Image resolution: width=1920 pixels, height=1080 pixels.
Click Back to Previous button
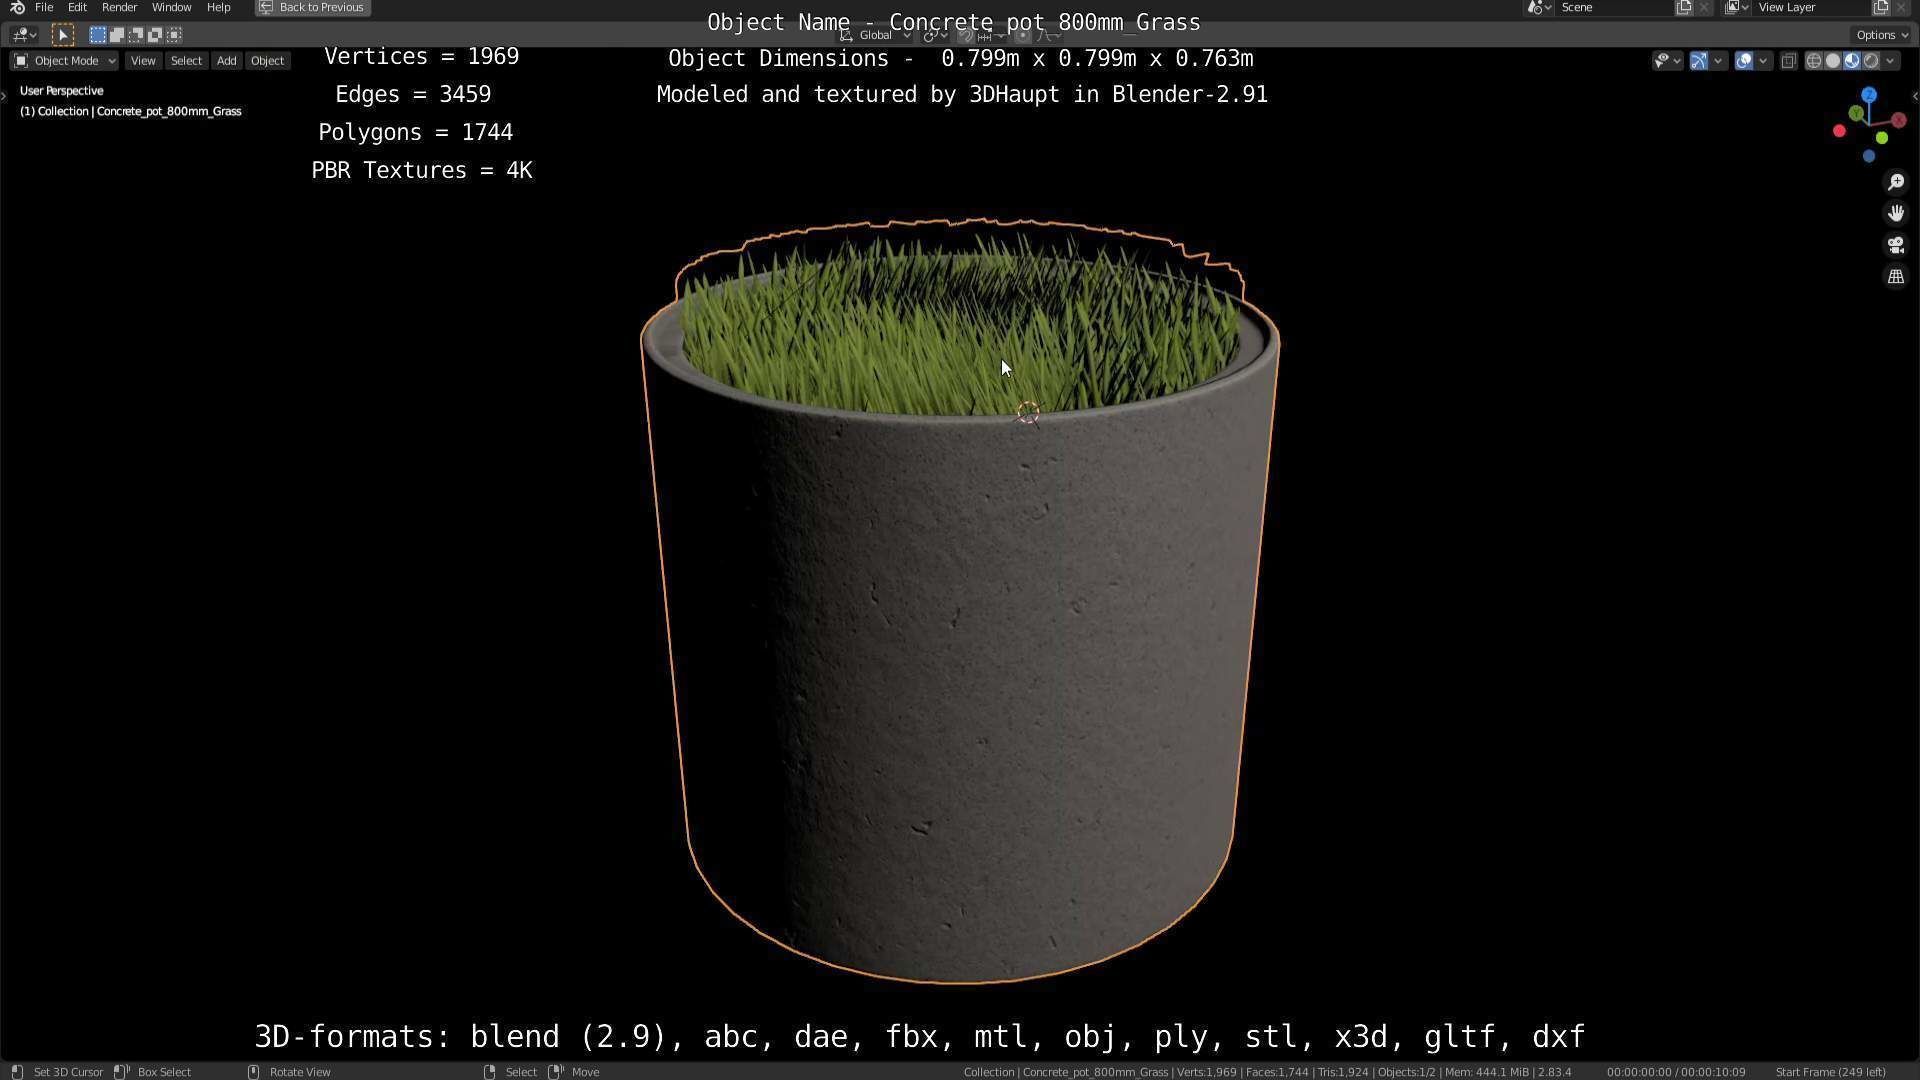pos(312,7)
